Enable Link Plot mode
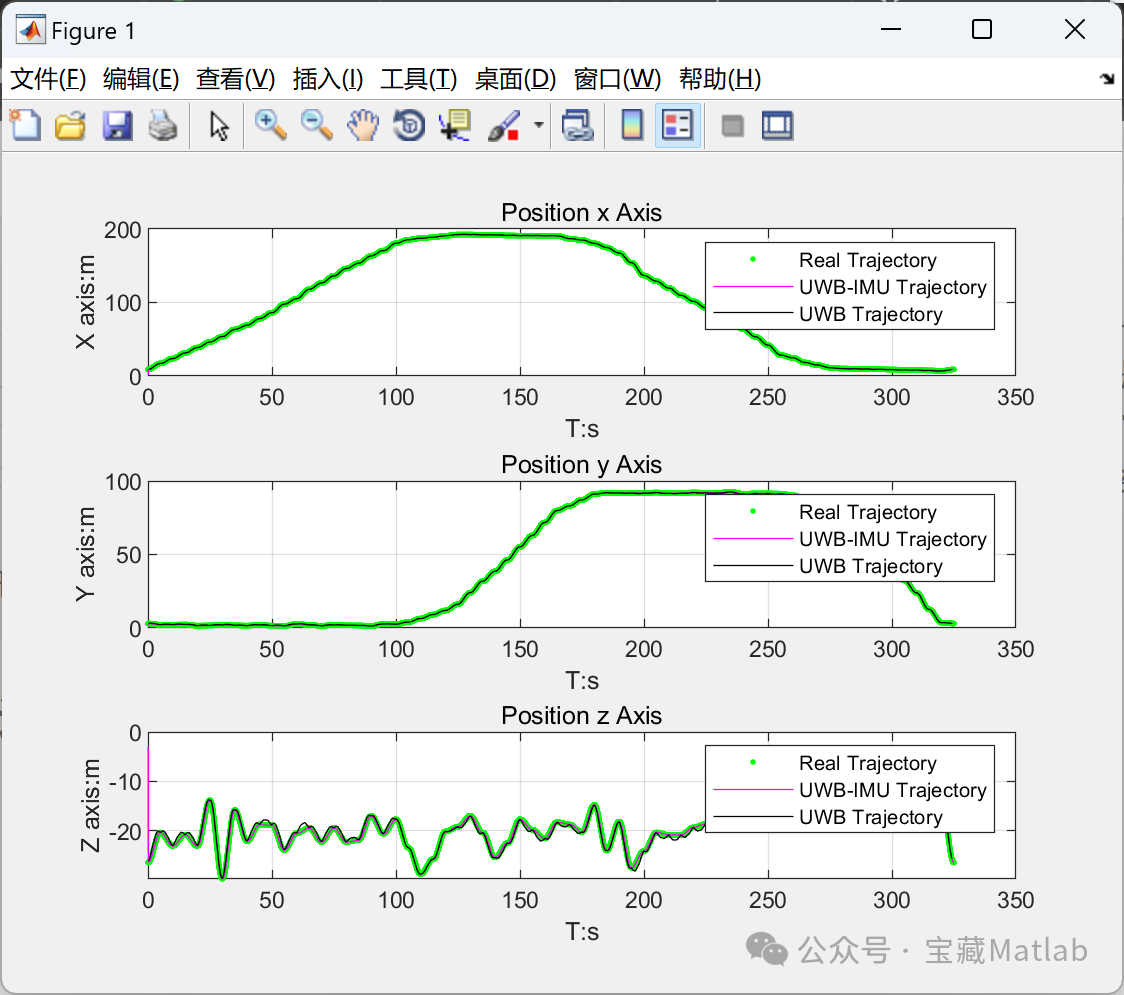The height and width of the screenshot is (995, 1124). (577, 126)
